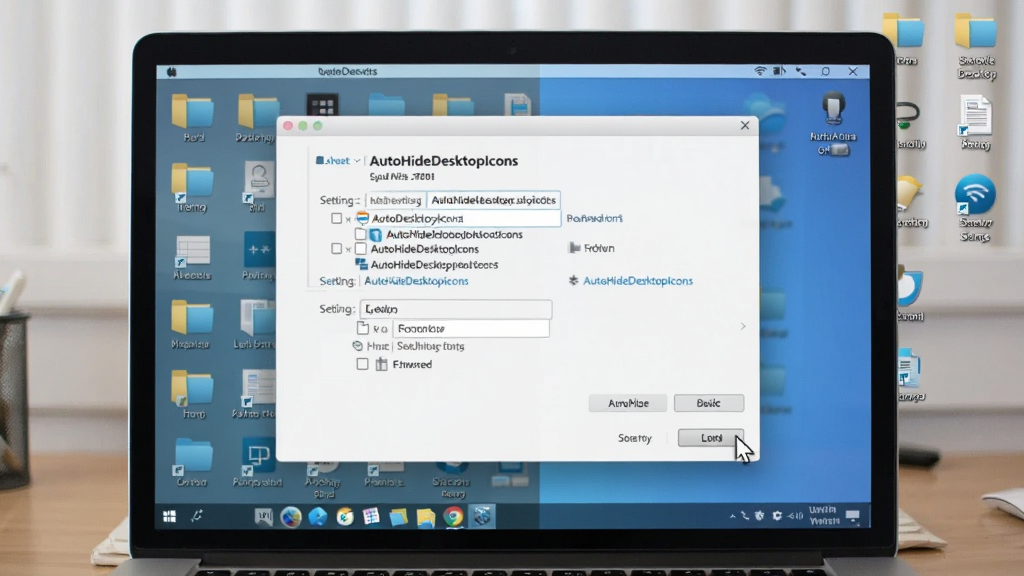Click the AutoHise button

pos(628,403)
